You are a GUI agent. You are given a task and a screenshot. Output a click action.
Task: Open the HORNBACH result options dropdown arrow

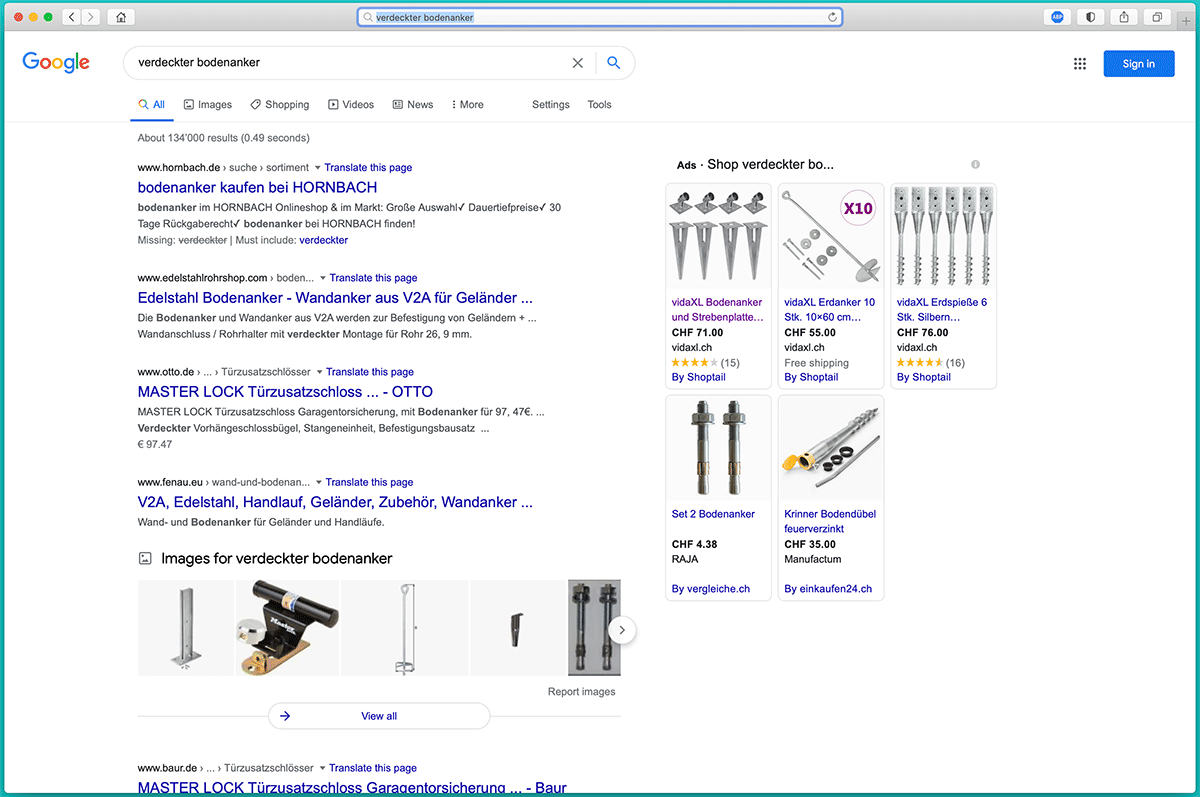318,168
